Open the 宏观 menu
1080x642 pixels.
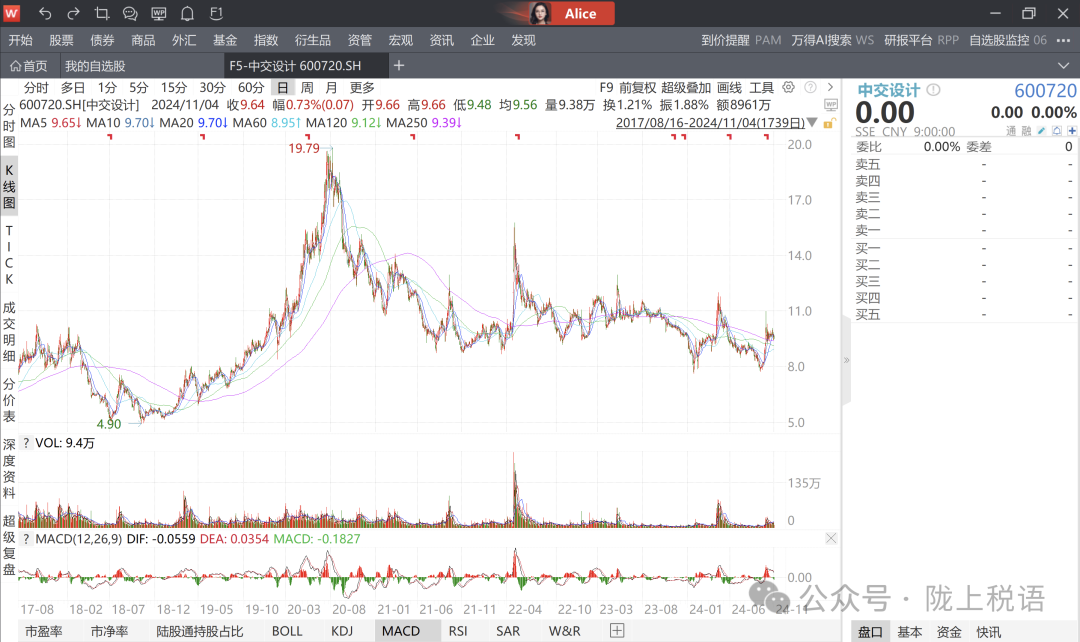click(x=401, y=40)
